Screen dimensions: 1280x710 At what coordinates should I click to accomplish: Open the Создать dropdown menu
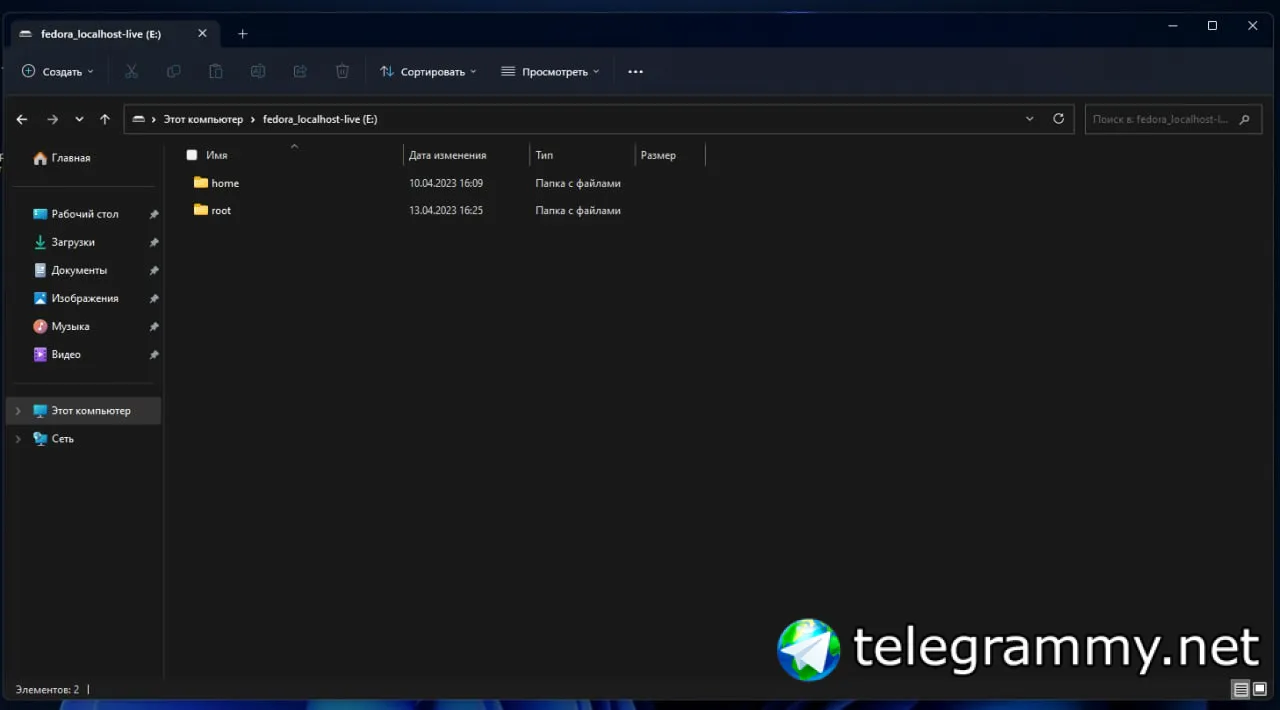coord(58,72)
